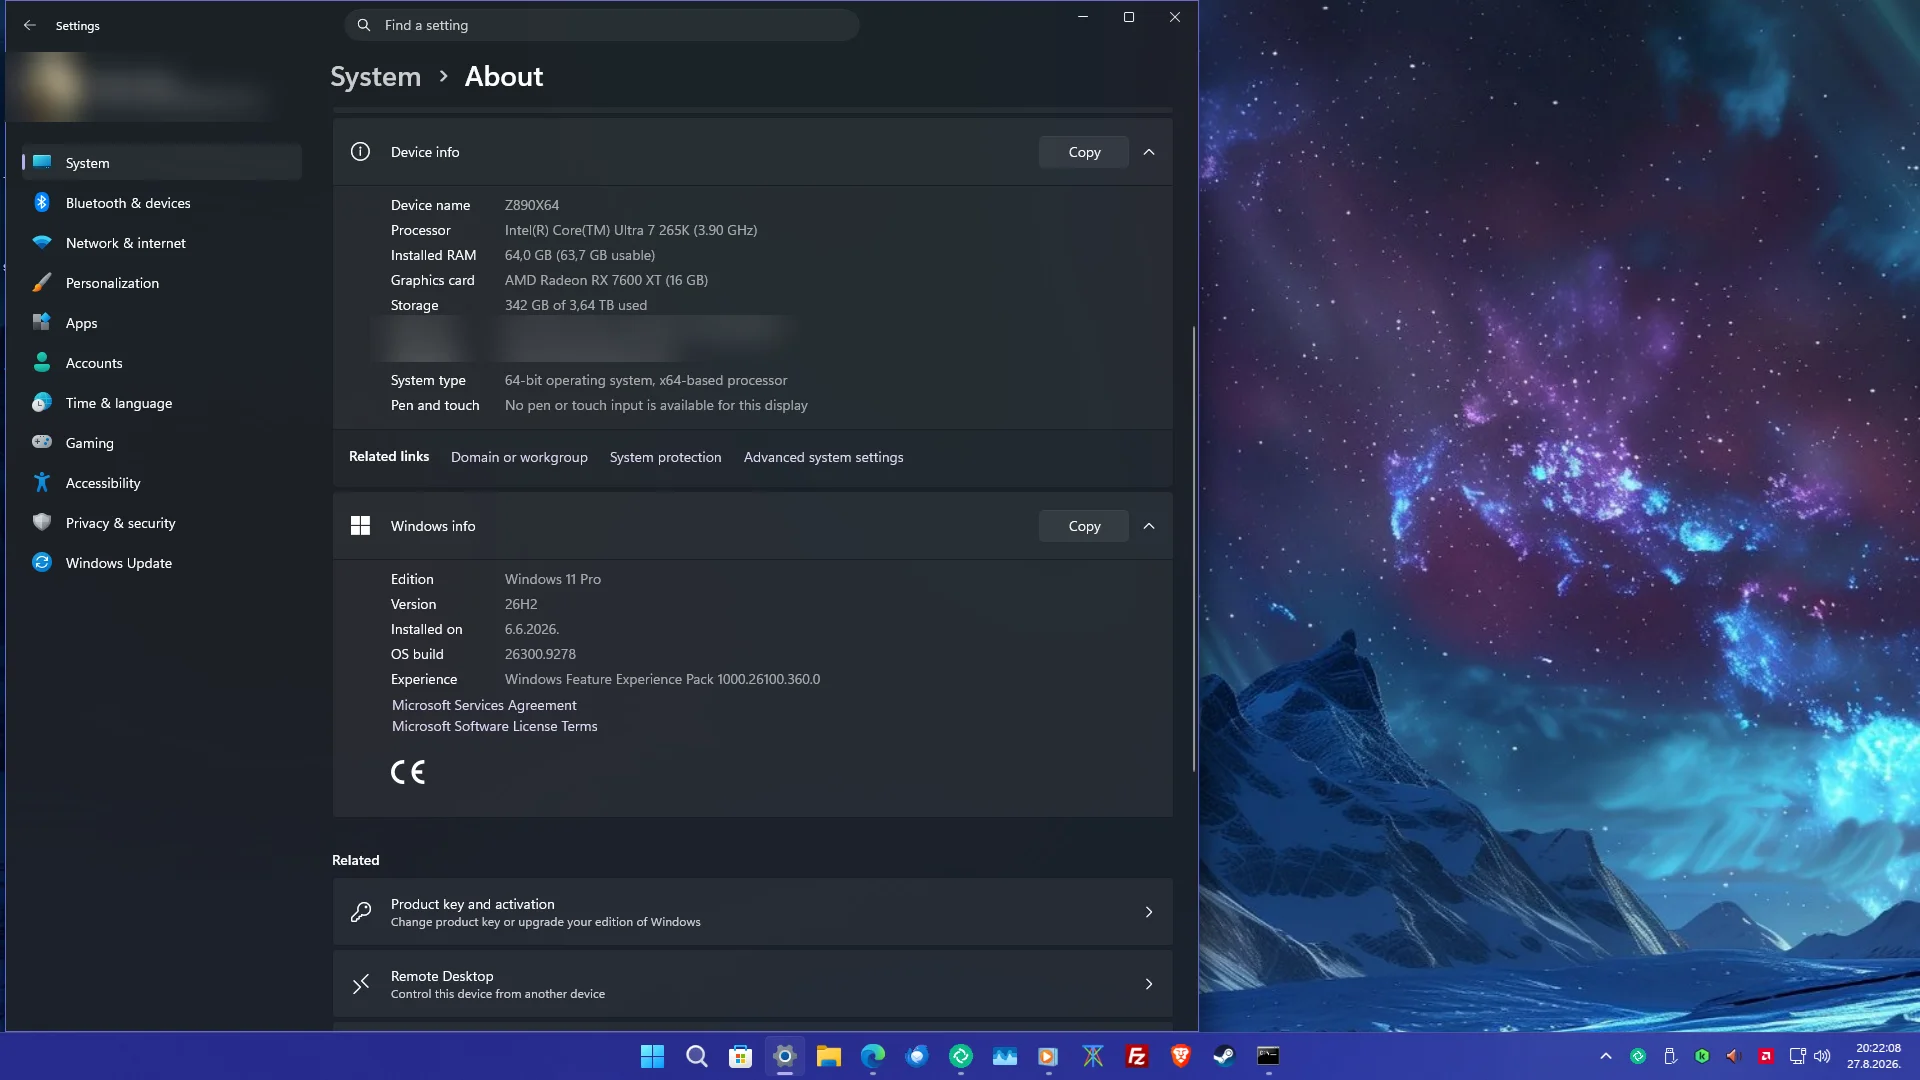Click the Accessibility figure icon
Image resolution: width=1920 pixels, height=1080 pixels.
pyautogui.click(x=42, y=483)
